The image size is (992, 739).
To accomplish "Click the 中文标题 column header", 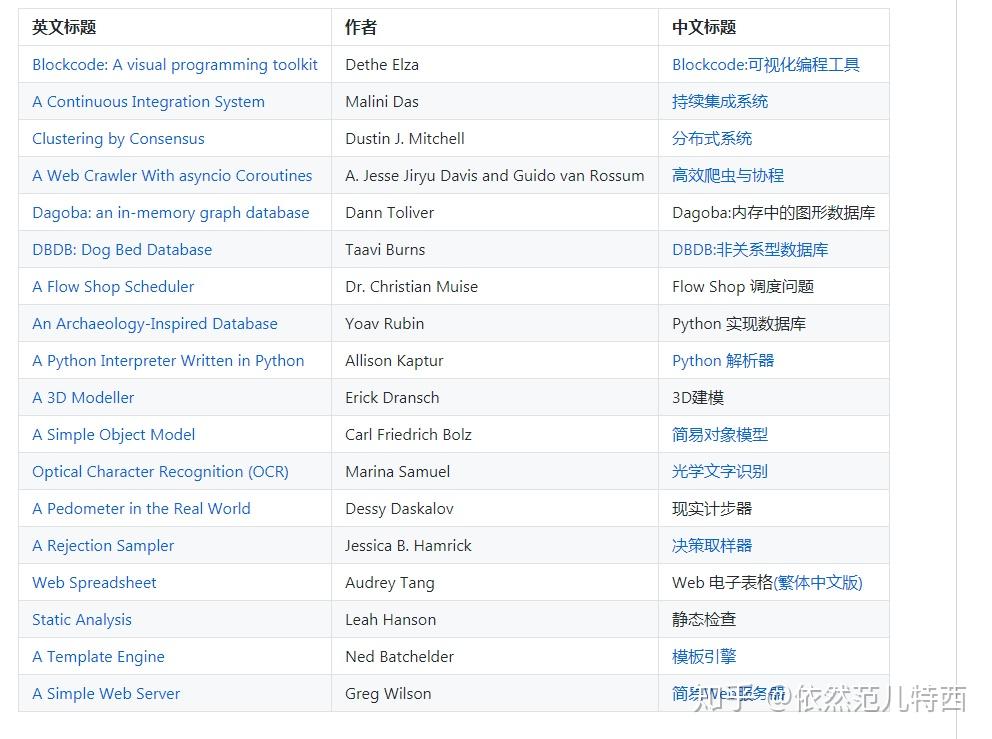I will [x=704, y=27].
